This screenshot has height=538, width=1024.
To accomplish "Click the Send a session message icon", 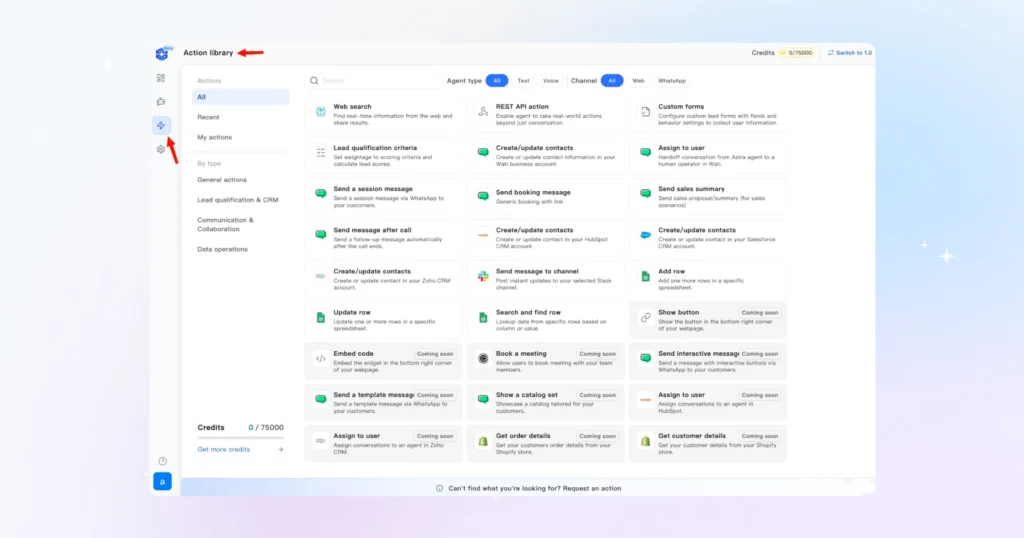I will click(x=321, y=194).
